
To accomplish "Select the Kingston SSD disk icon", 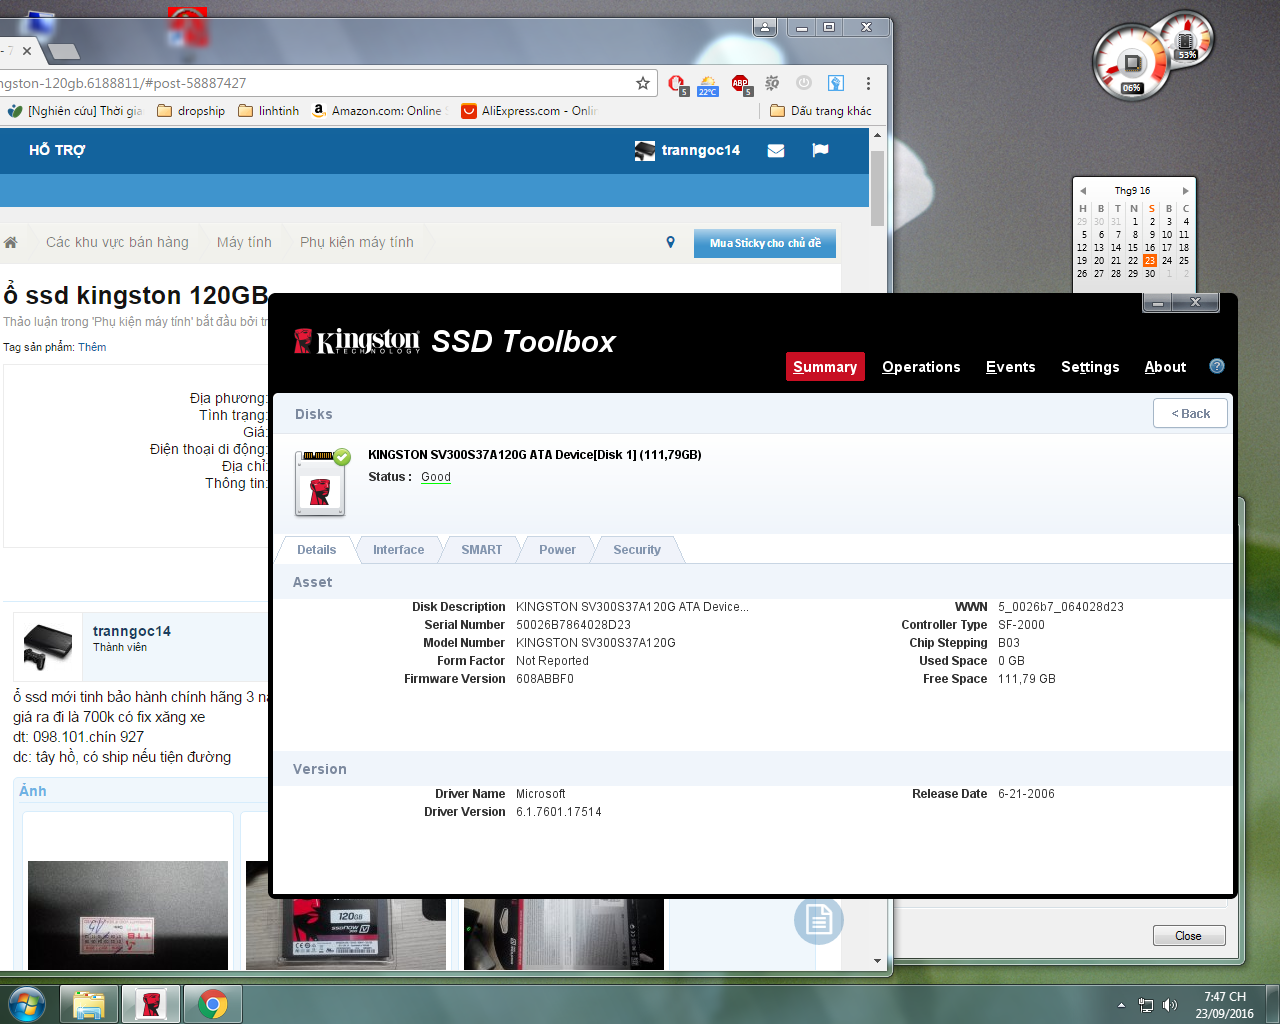I will pyautogui.click(x=322, y=483).
